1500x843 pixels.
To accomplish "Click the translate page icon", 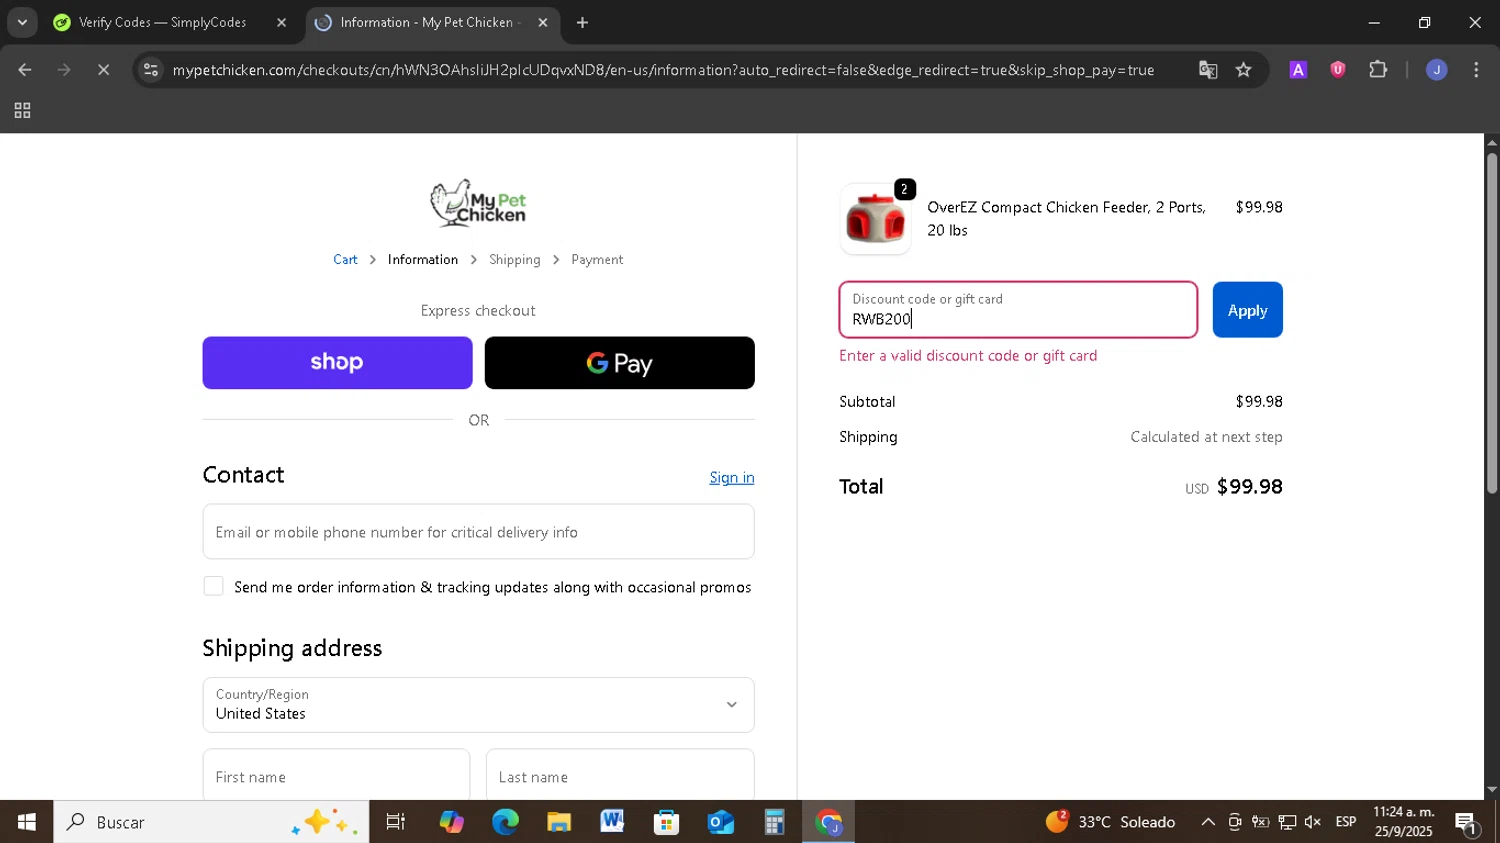I will tap(1208, 70).
